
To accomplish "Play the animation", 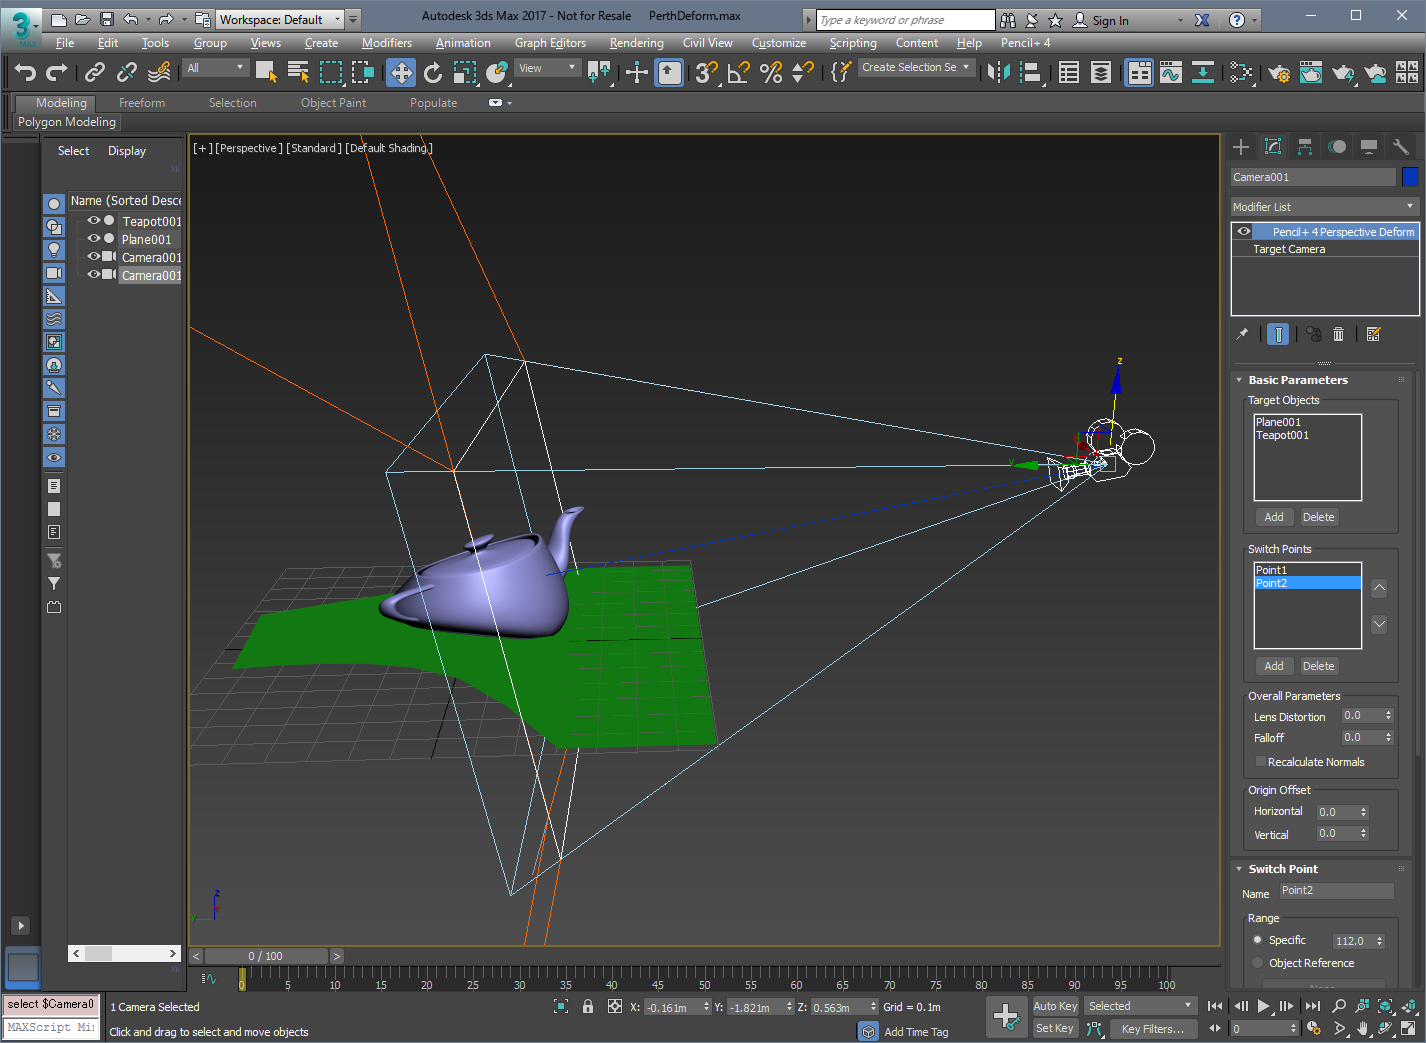I will coord(1263,1006).
